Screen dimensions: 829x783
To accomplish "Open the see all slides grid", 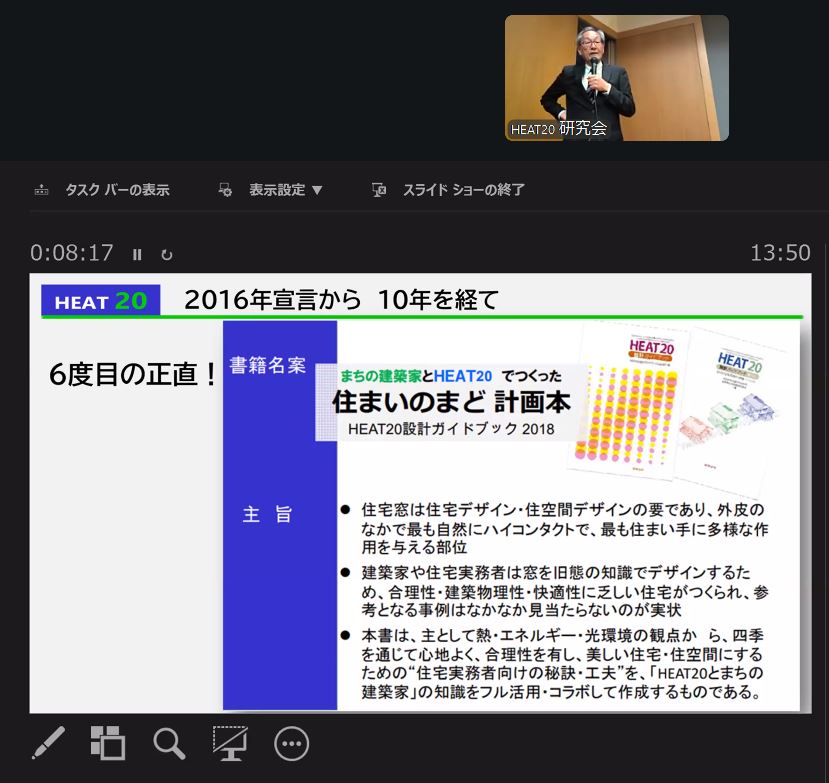I will [x=108, y=743].
